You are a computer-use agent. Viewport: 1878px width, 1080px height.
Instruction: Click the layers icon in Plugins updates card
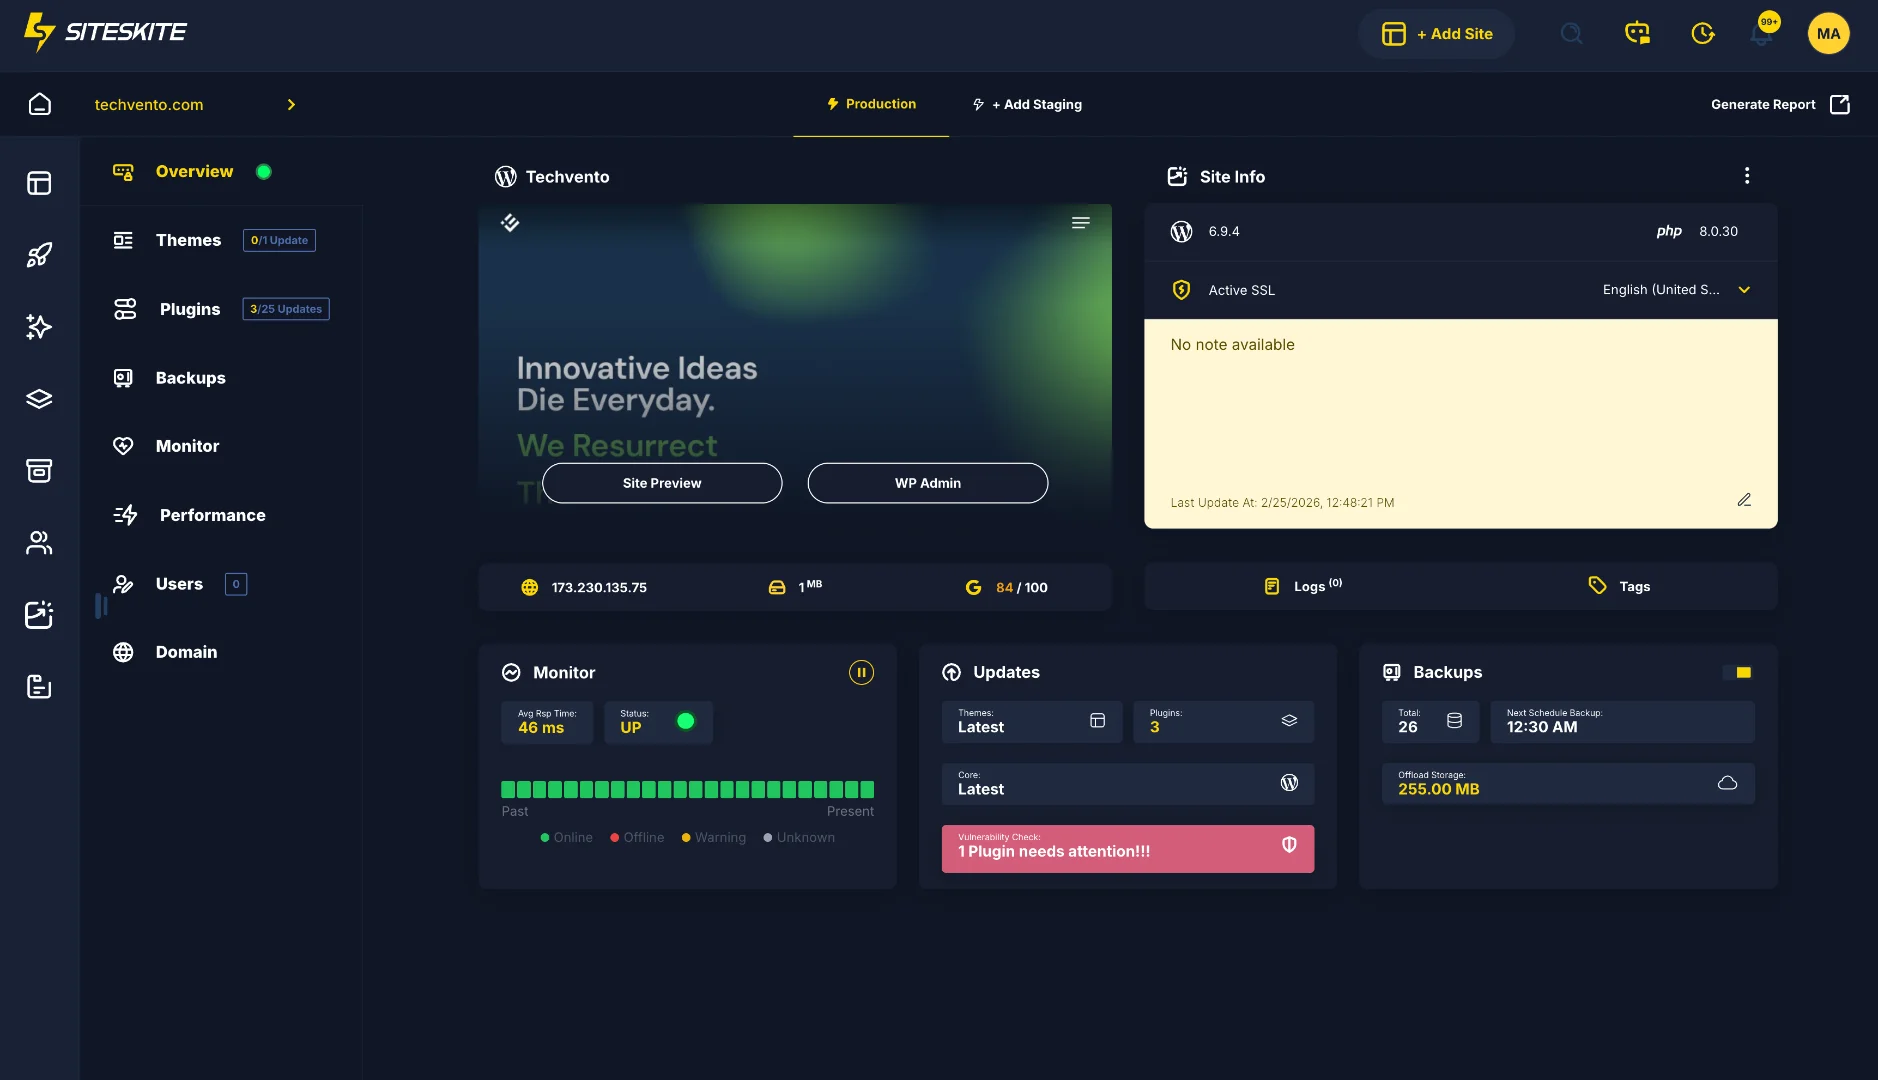pos(1289,721)
